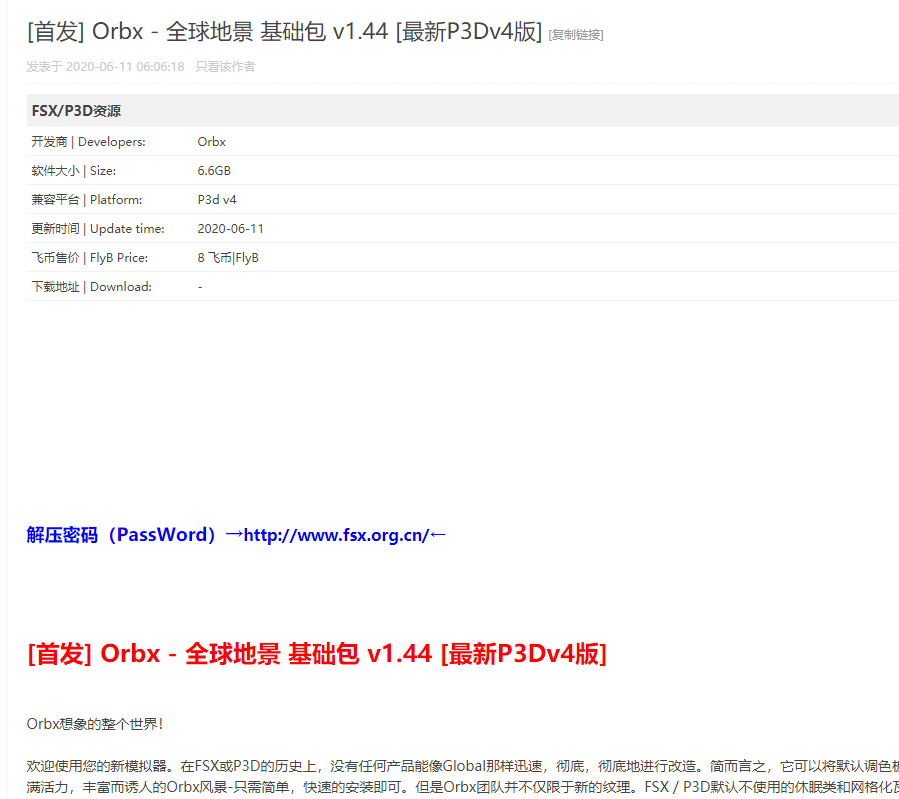This screenshot has height=799, width=899.
Task: Select the Developers label cell
Action: [88, 142]
